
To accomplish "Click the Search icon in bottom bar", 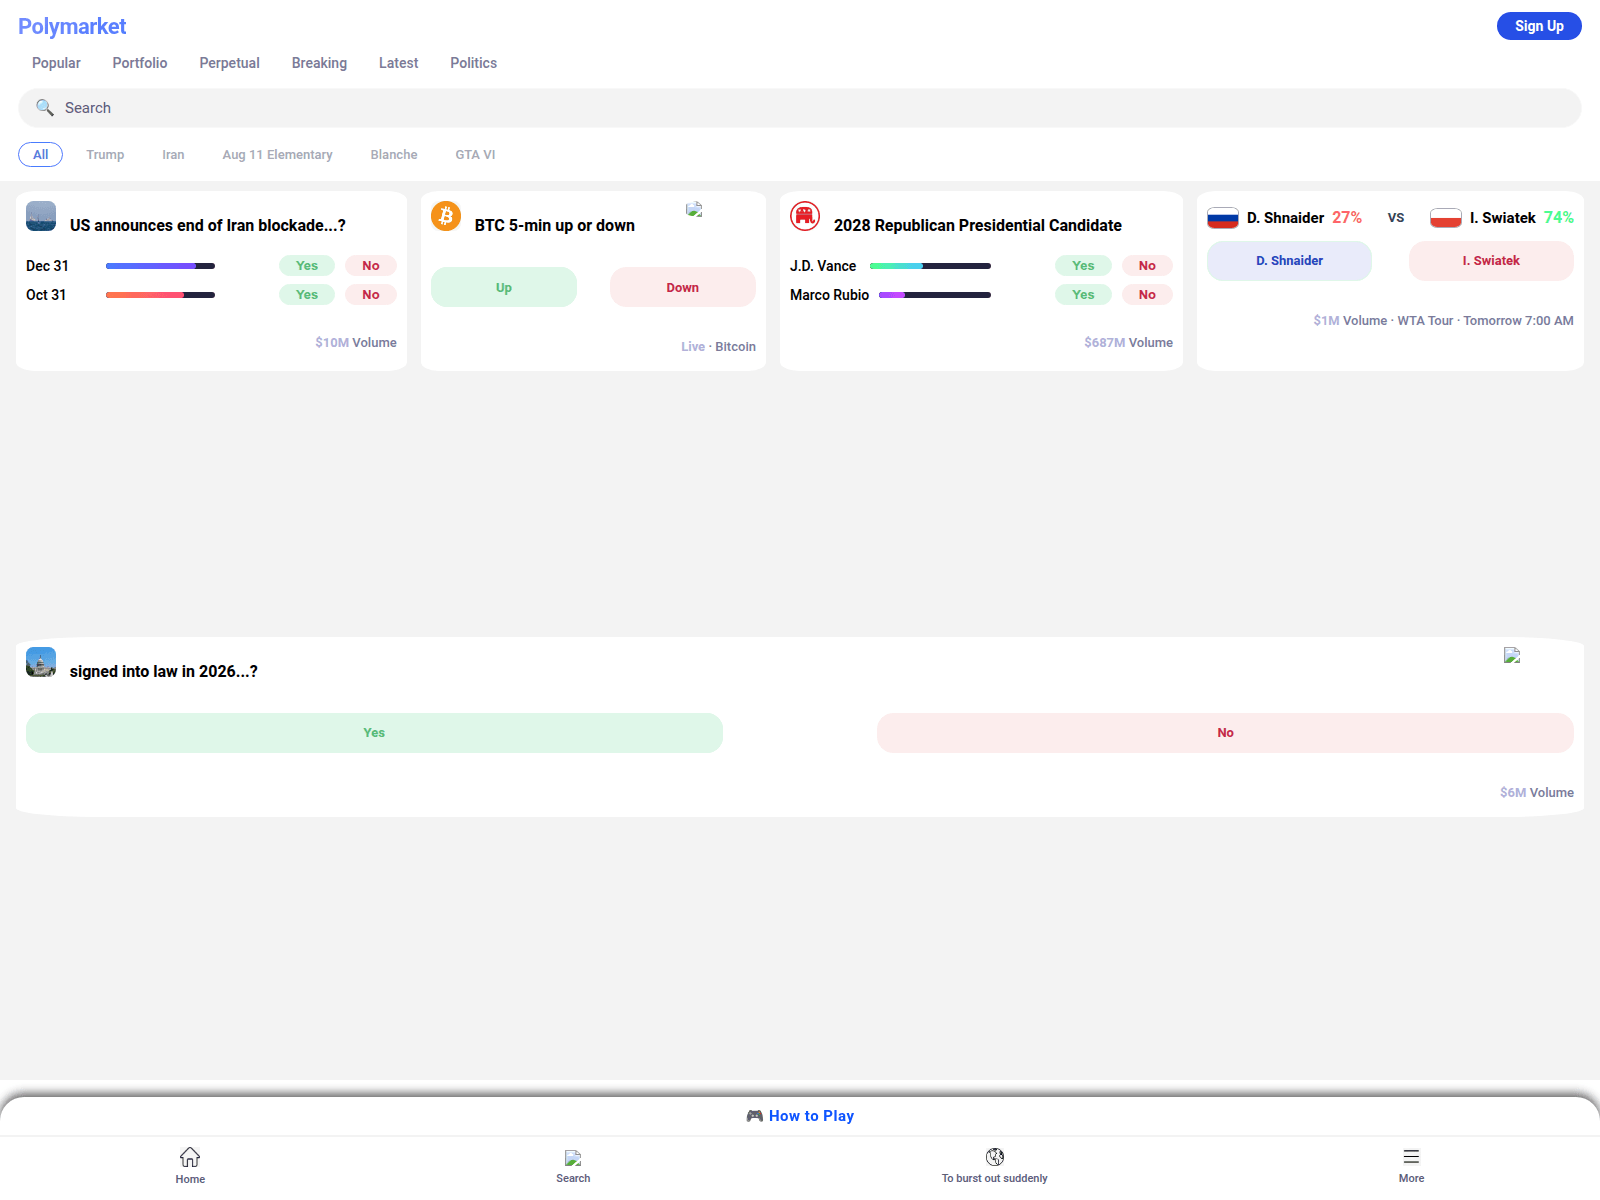I will pyautogui.click(x=573, y=1158).
